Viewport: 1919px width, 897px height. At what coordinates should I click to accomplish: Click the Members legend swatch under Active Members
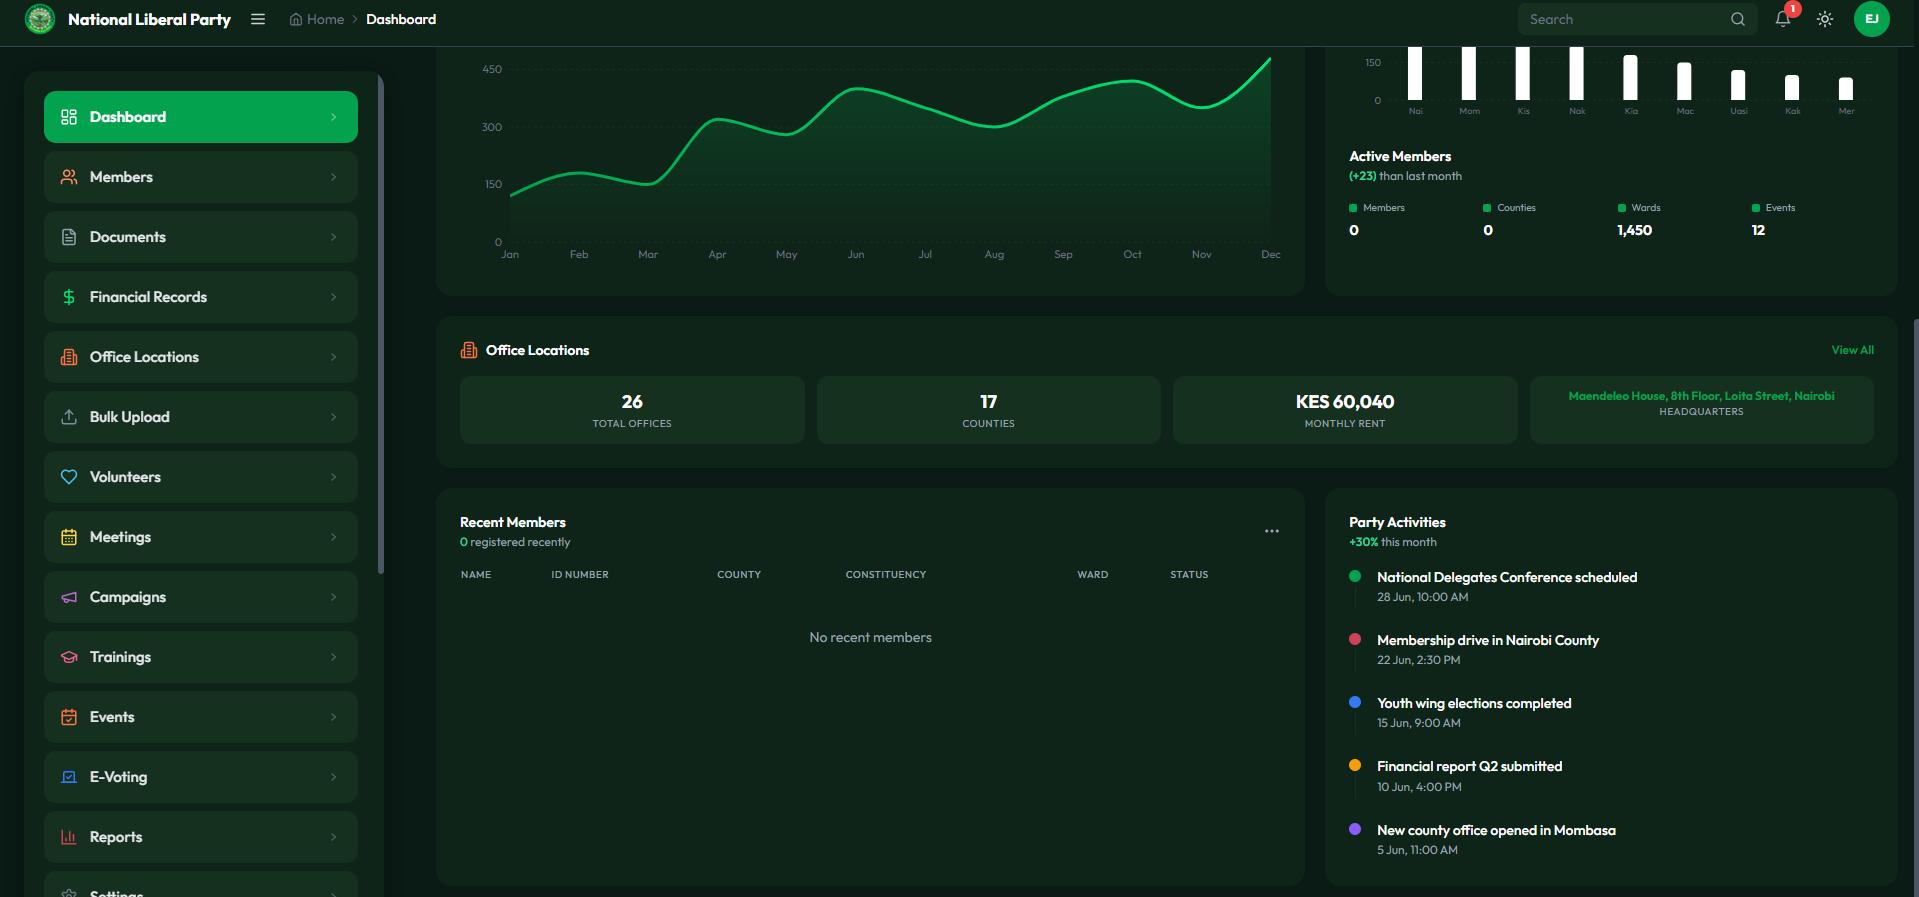[1353, 208]
